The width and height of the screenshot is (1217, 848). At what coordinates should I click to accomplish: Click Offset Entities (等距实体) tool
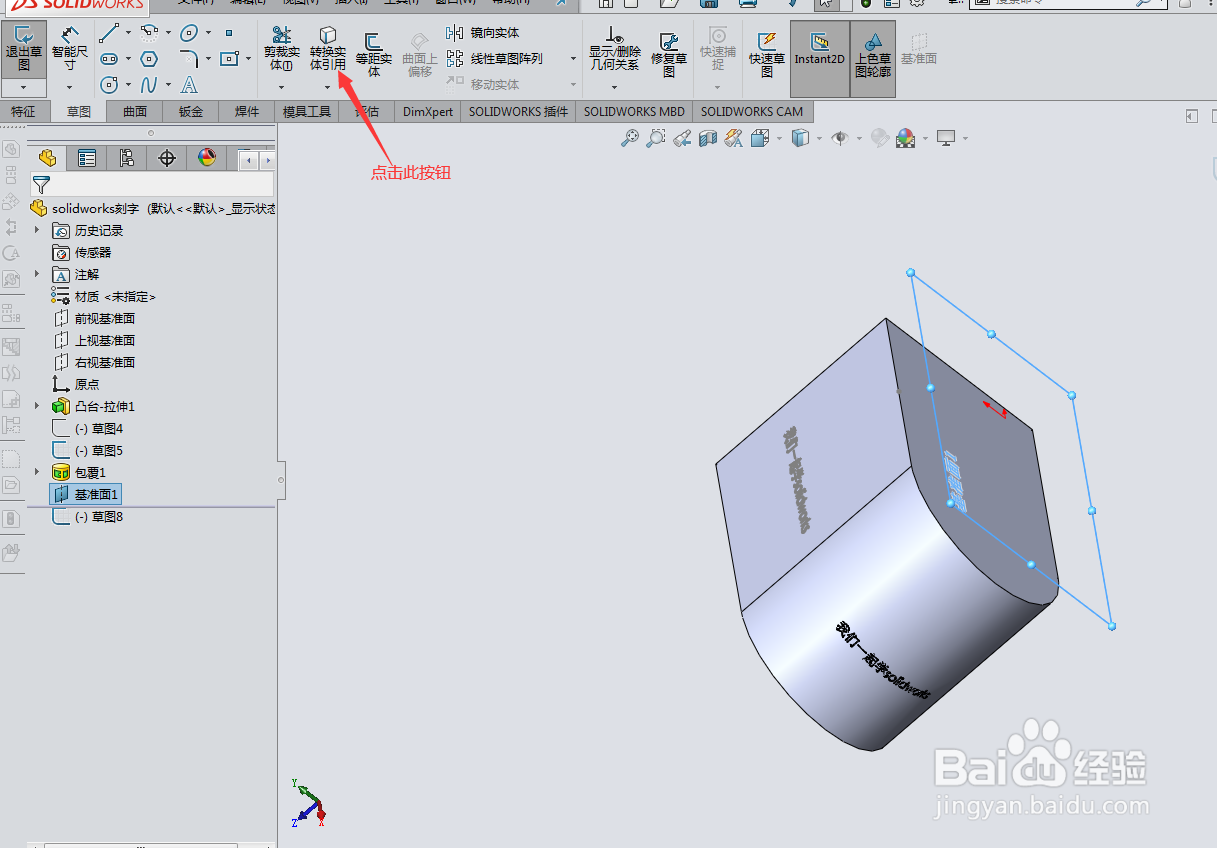click(374, 54)
